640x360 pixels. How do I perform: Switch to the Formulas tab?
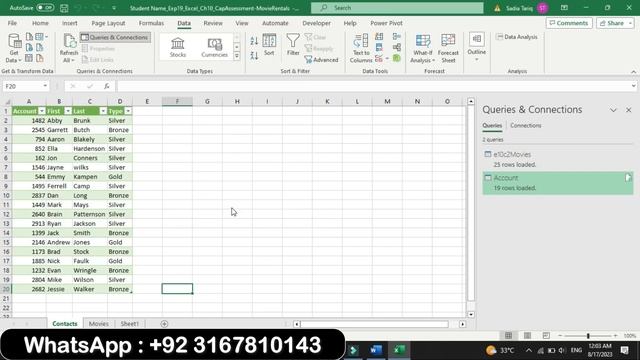coord(151,23)
